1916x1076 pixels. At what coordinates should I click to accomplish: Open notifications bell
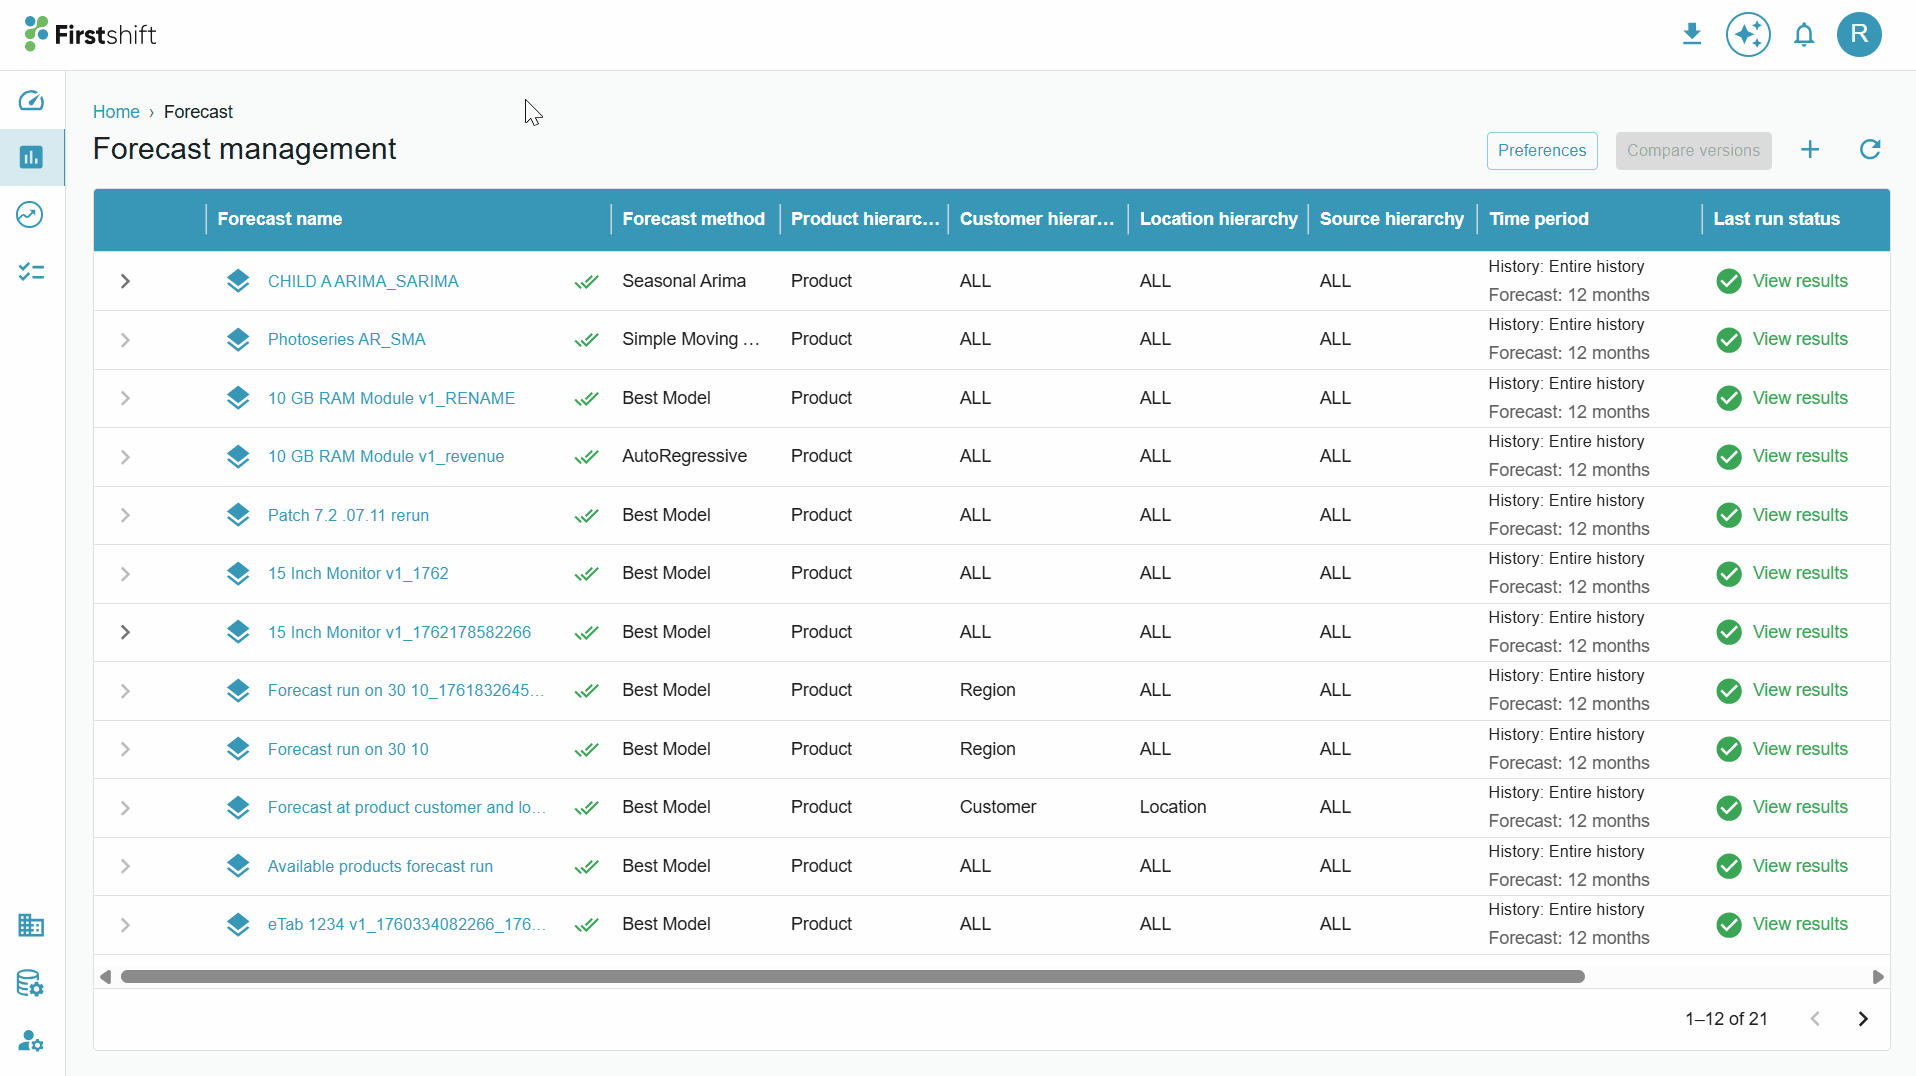coord(1804,35)
